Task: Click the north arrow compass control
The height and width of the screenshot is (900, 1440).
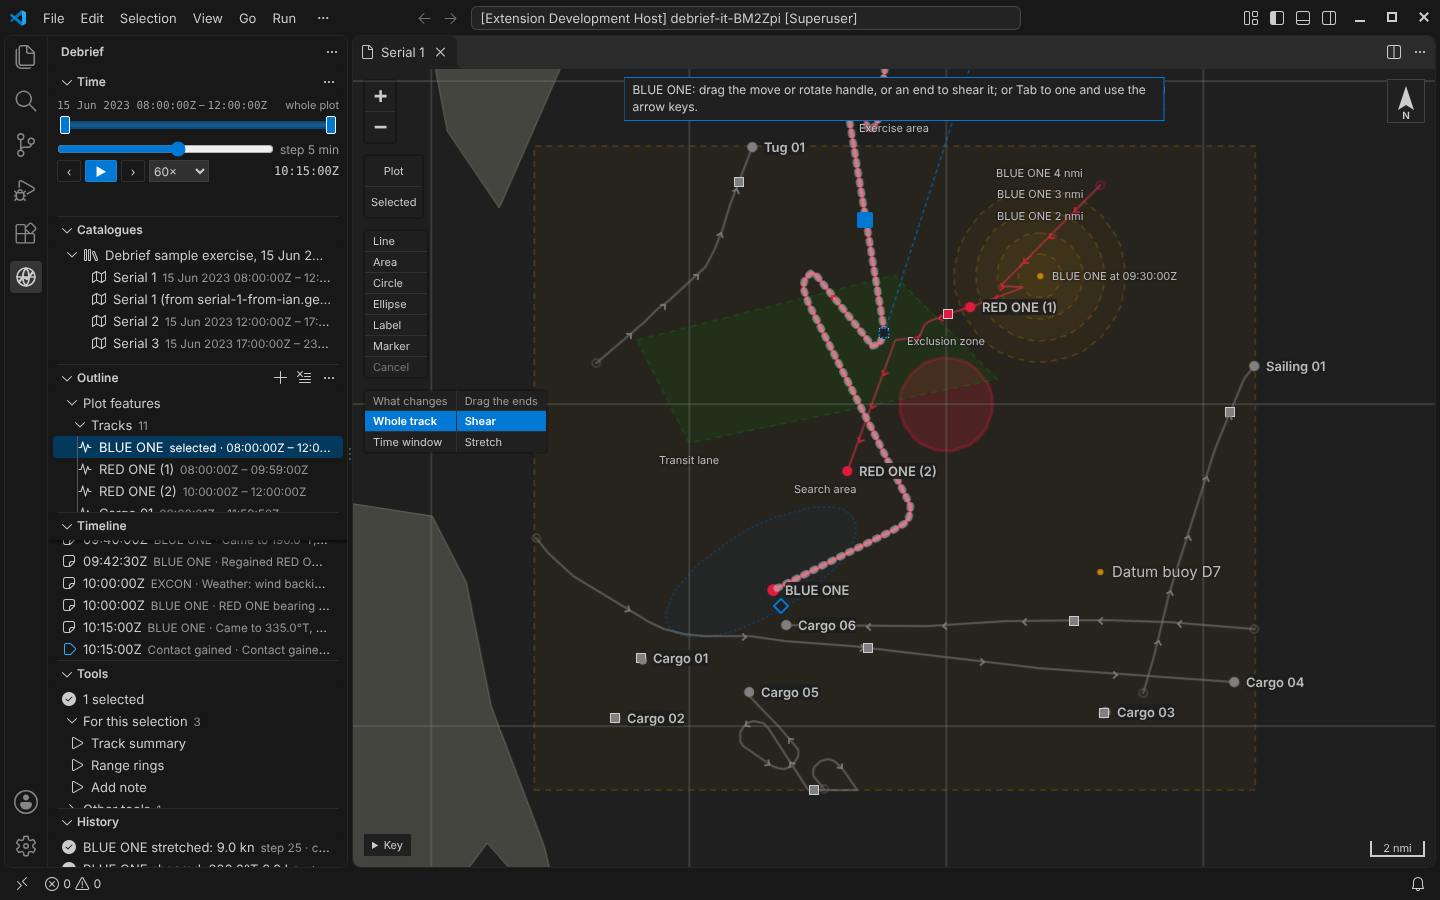Action: 1405,101
